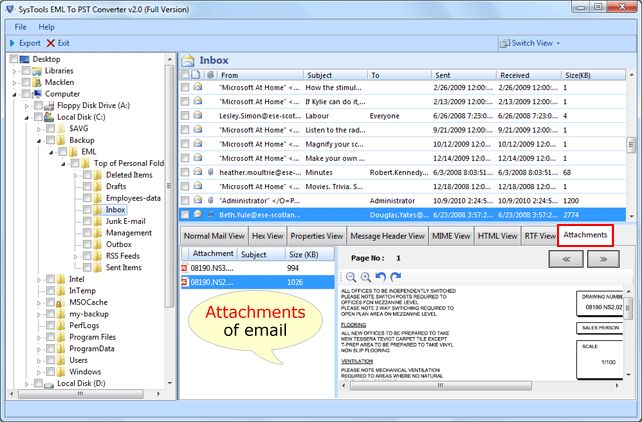The height and width of the screenshot is (422, 642).
Task: Check the Desktop root checkbox
Action: click(x=14, y=59)
